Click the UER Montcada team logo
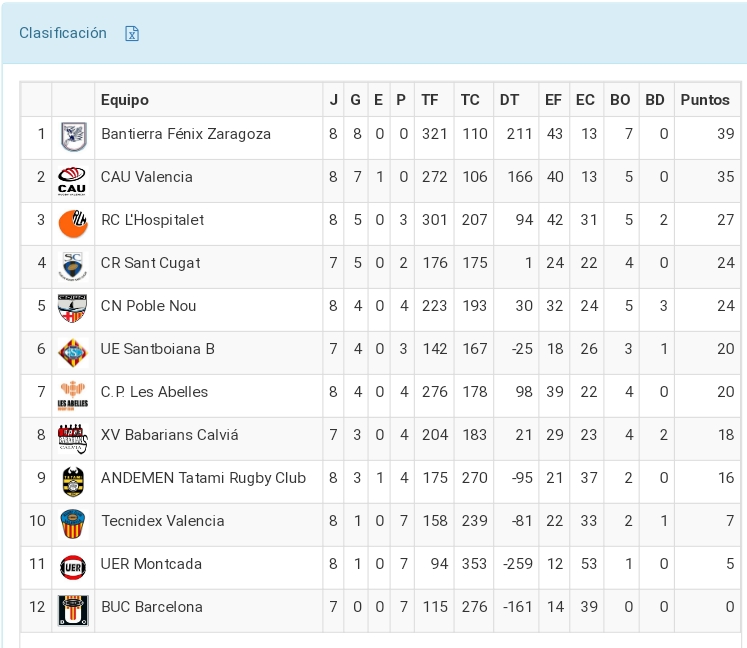Image resolution: width=747 pixels, height=648 pixels. point(72,566)
